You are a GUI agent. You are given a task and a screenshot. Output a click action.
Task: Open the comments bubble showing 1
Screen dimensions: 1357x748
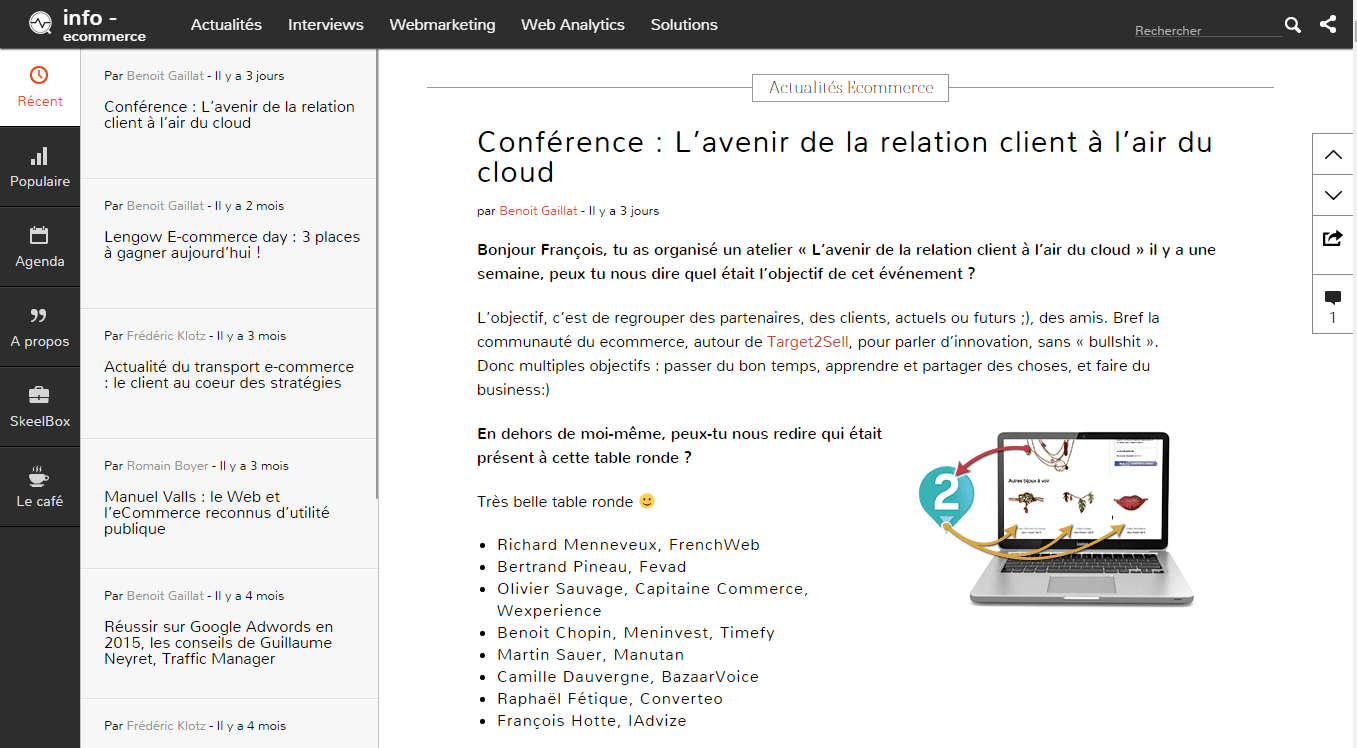pos(1333,306)
